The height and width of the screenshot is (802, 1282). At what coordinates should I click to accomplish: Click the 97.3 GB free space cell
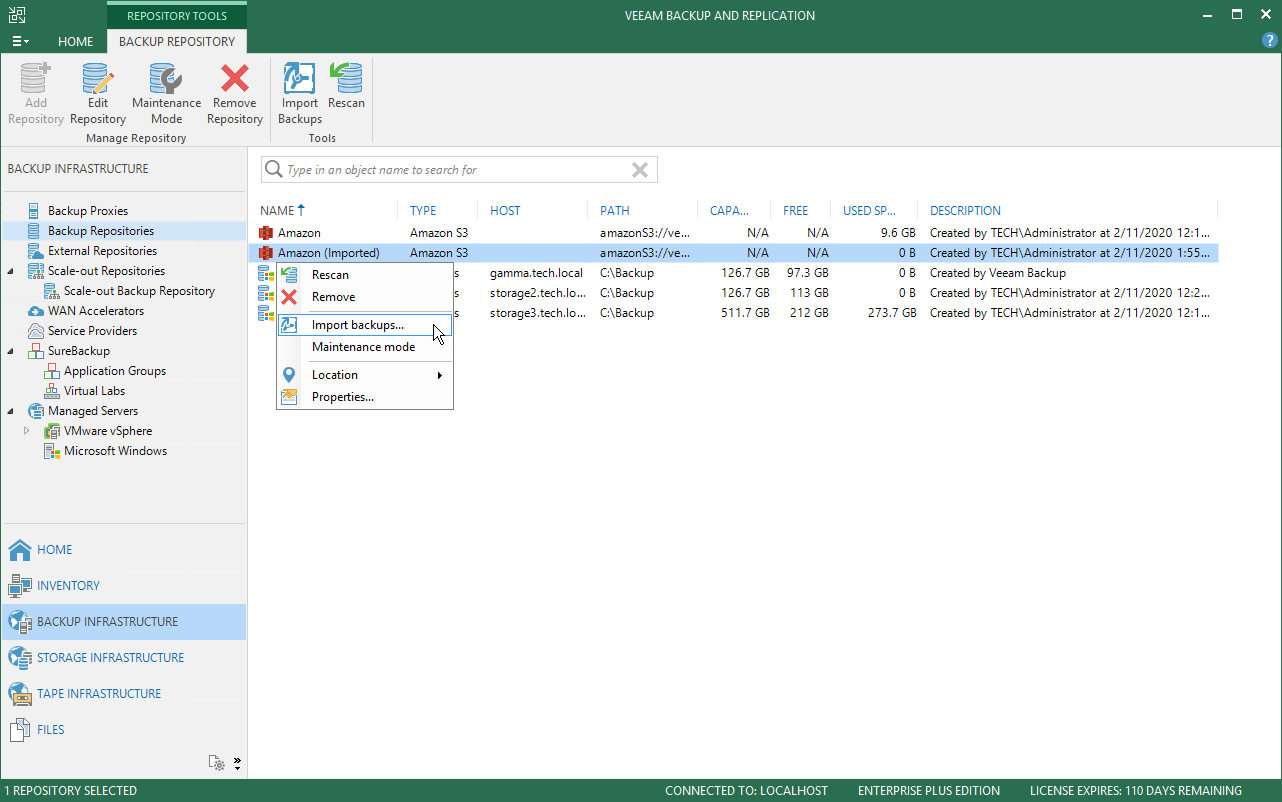[x=806, y=273]
